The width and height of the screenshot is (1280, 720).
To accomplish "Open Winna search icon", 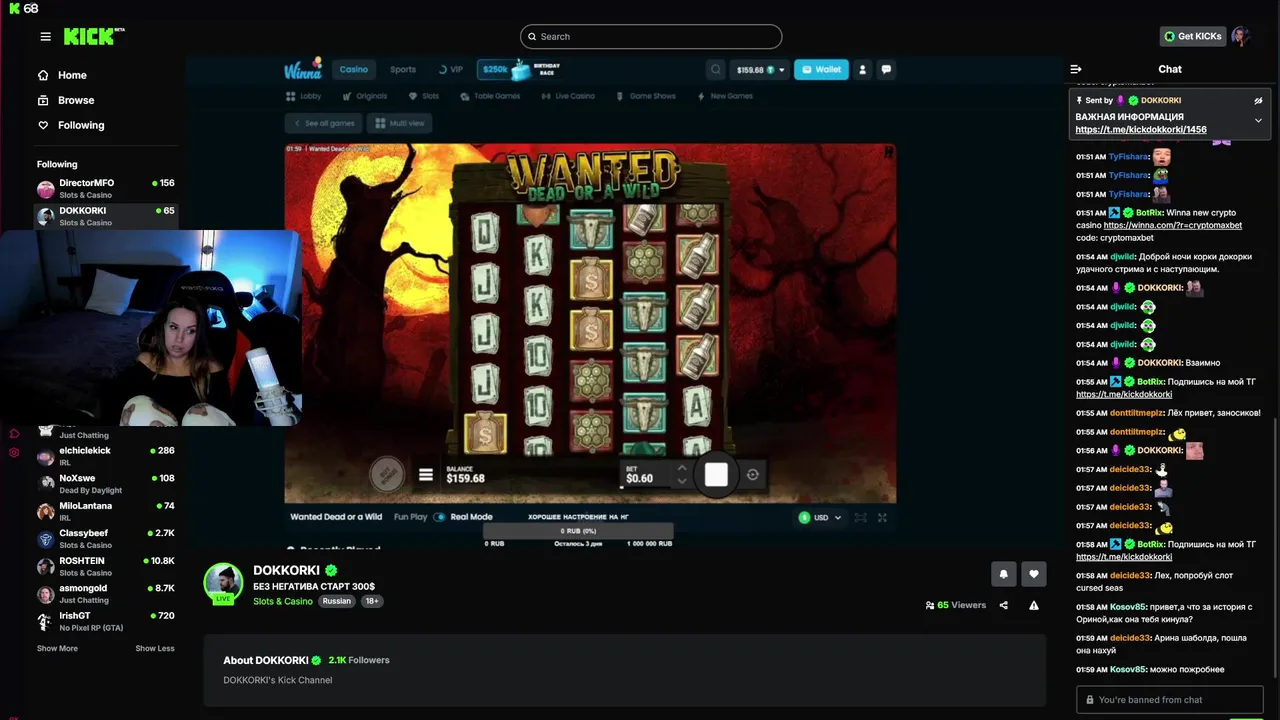I will 715,69.
